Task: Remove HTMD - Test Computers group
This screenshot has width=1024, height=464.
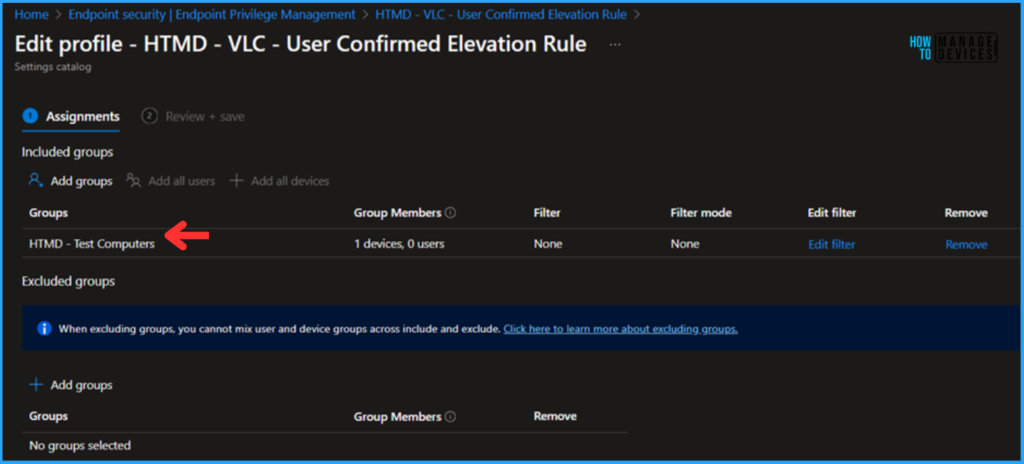Action: point(966,244)
